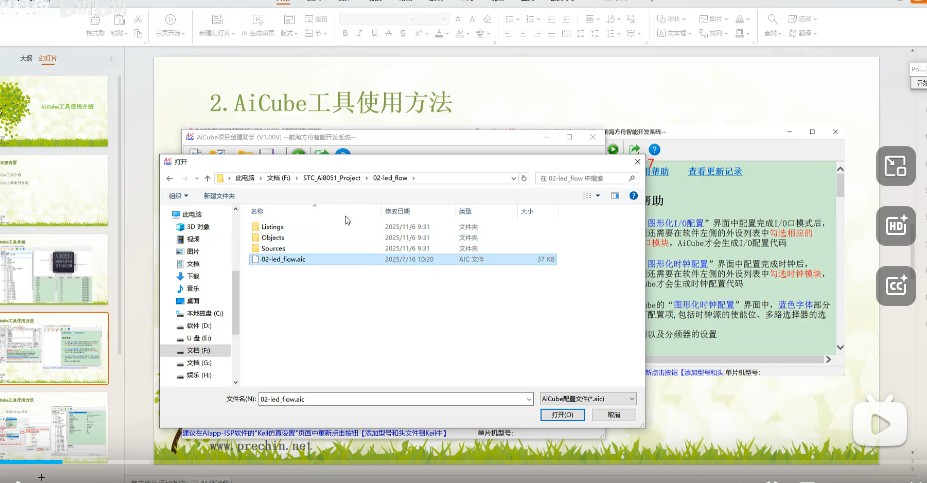Click the export arrow icon in AiCube window
The width and height of the screenshot is (927, 483).
pyautogui.click(x=634, y=150)
